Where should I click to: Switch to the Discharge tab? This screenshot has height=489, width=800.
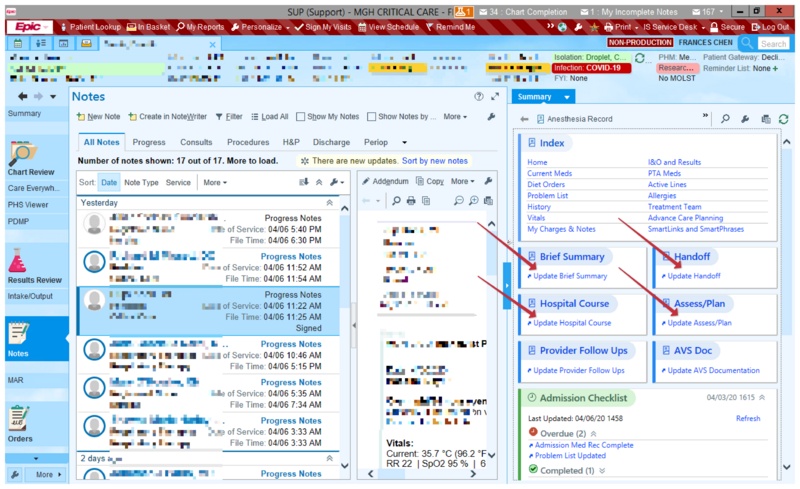pos(331,142)
